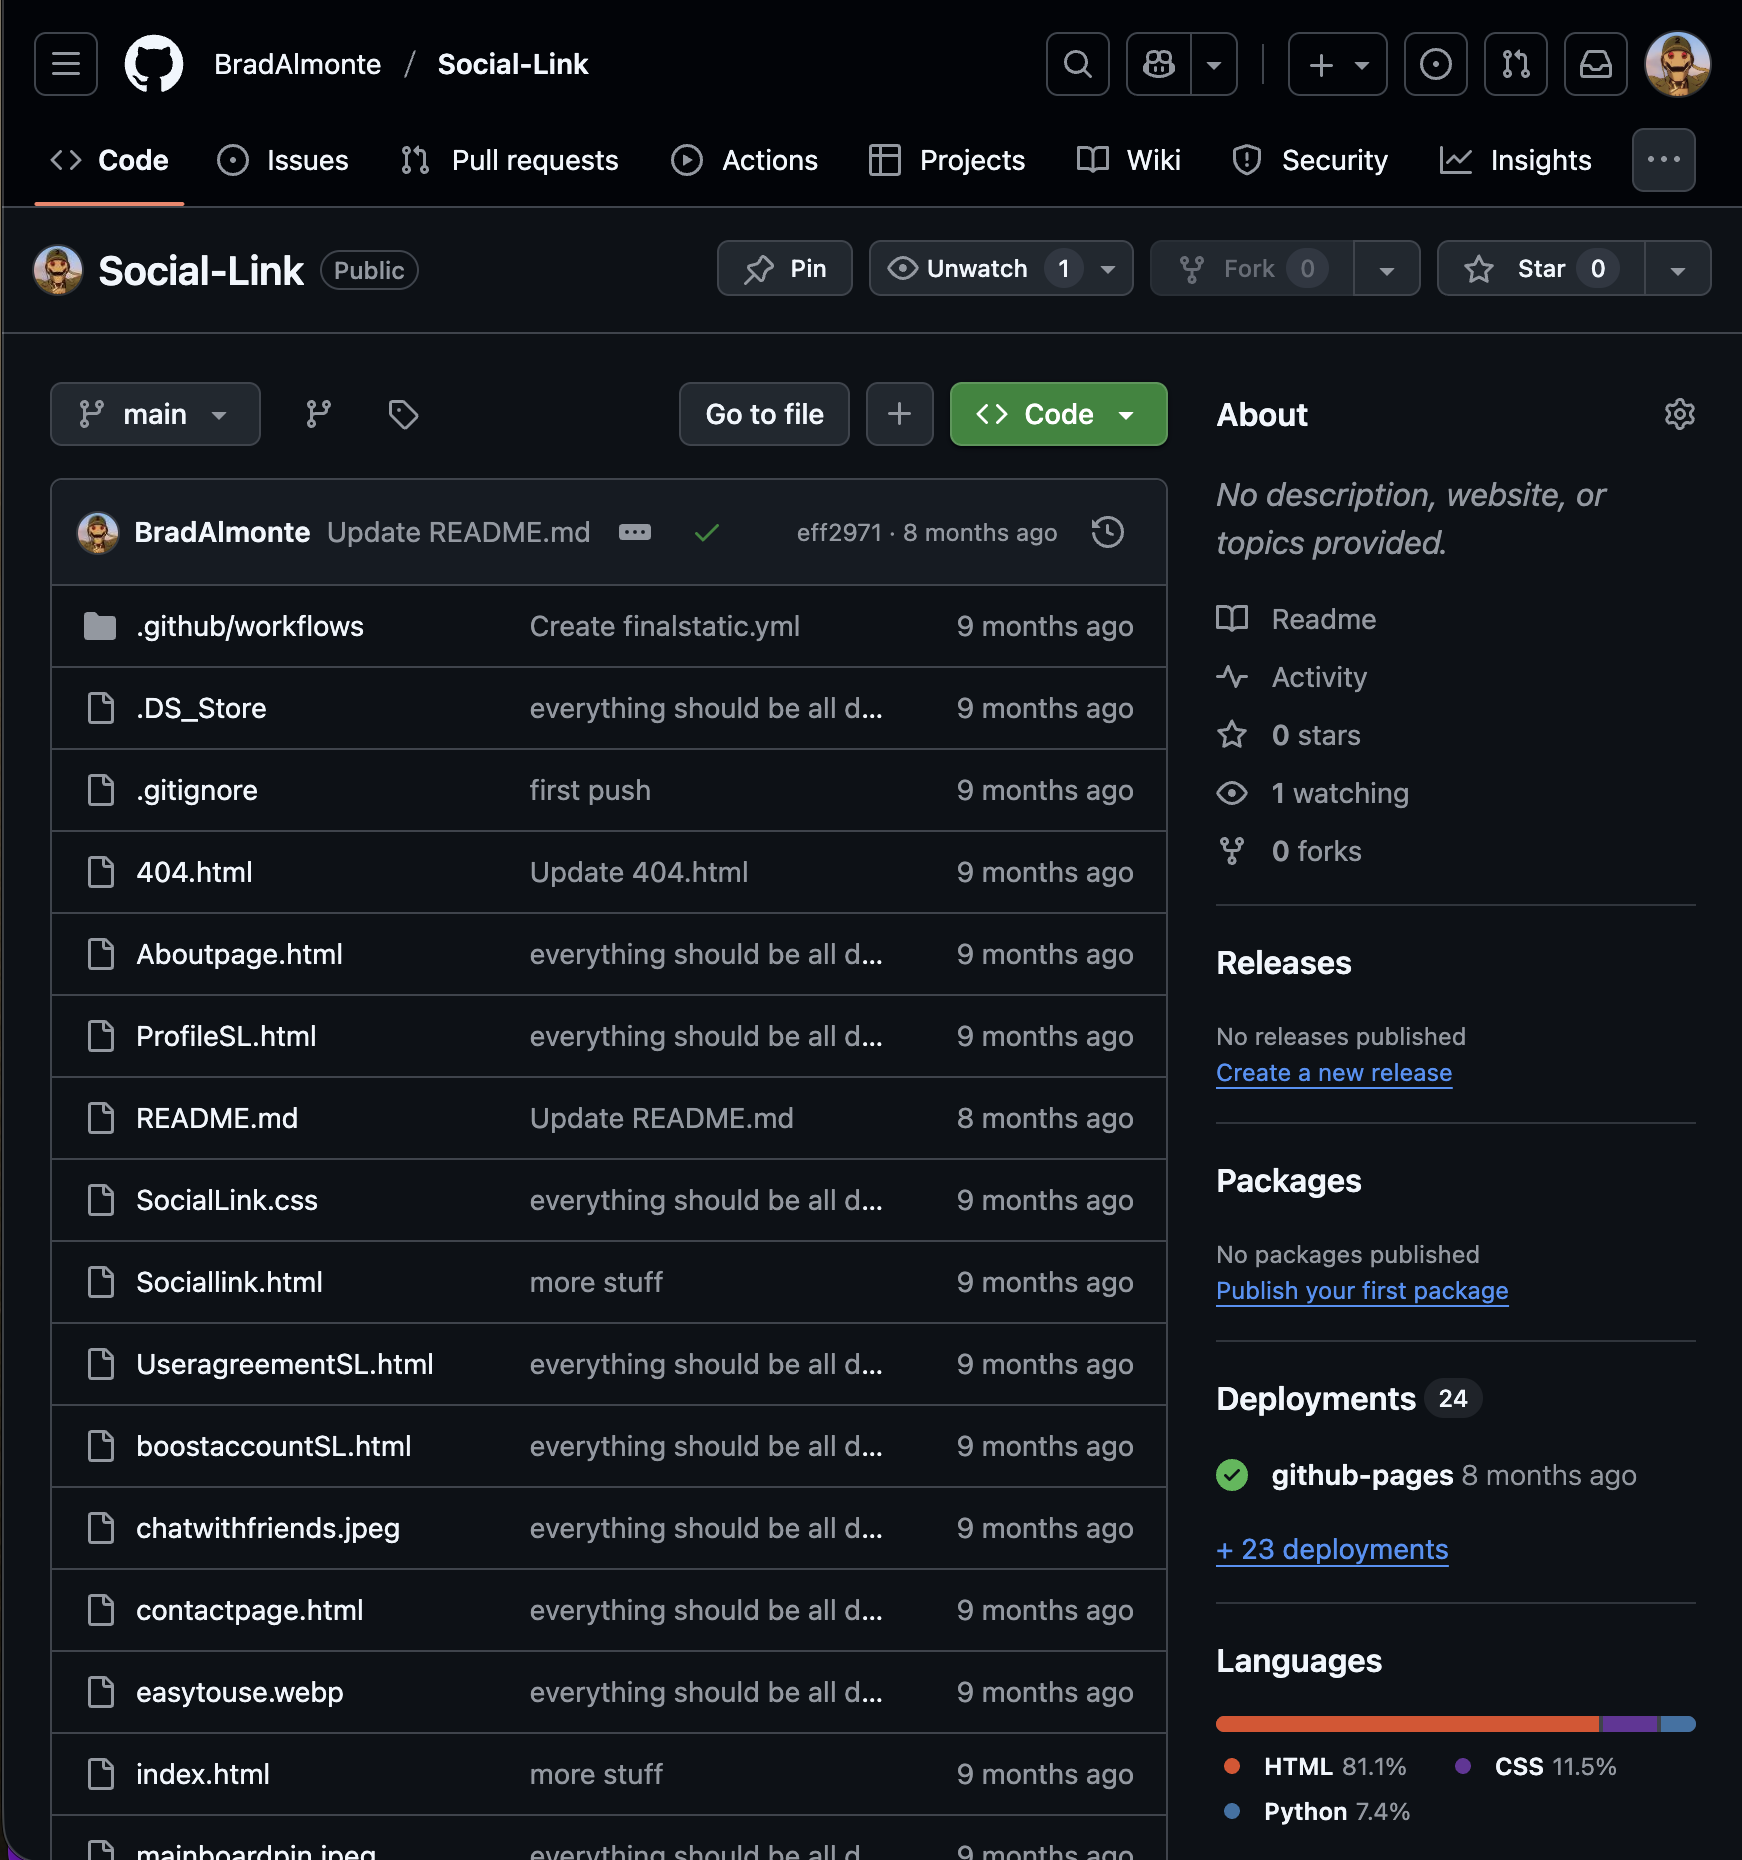
Task: Open repository About settings gear
Action: (1679, 414)
